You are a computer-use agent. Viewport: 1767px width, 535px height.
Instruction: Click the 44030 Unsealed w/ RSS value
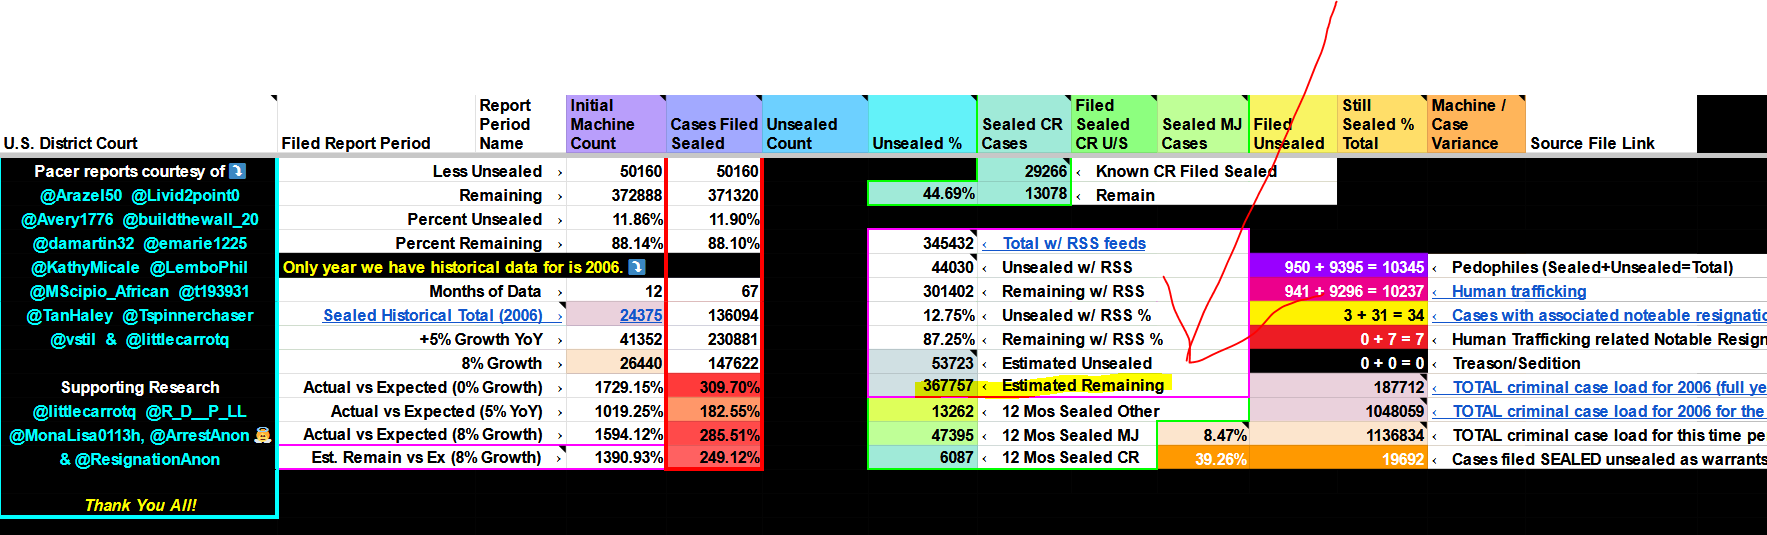pyautogui.click(x=922, y=267)
